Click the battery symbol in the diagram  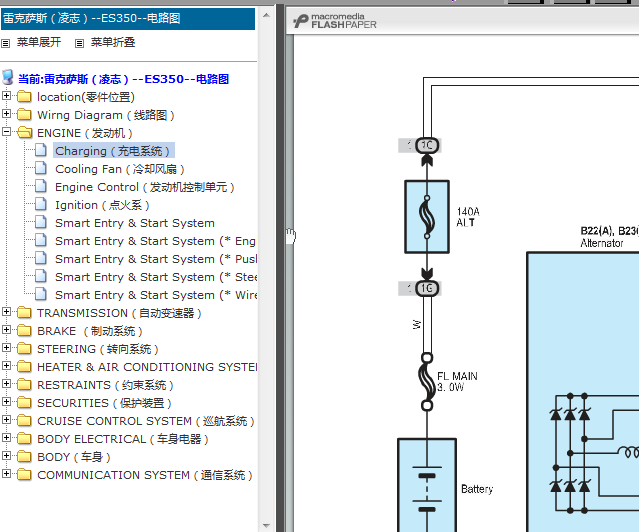coord(426,486)
